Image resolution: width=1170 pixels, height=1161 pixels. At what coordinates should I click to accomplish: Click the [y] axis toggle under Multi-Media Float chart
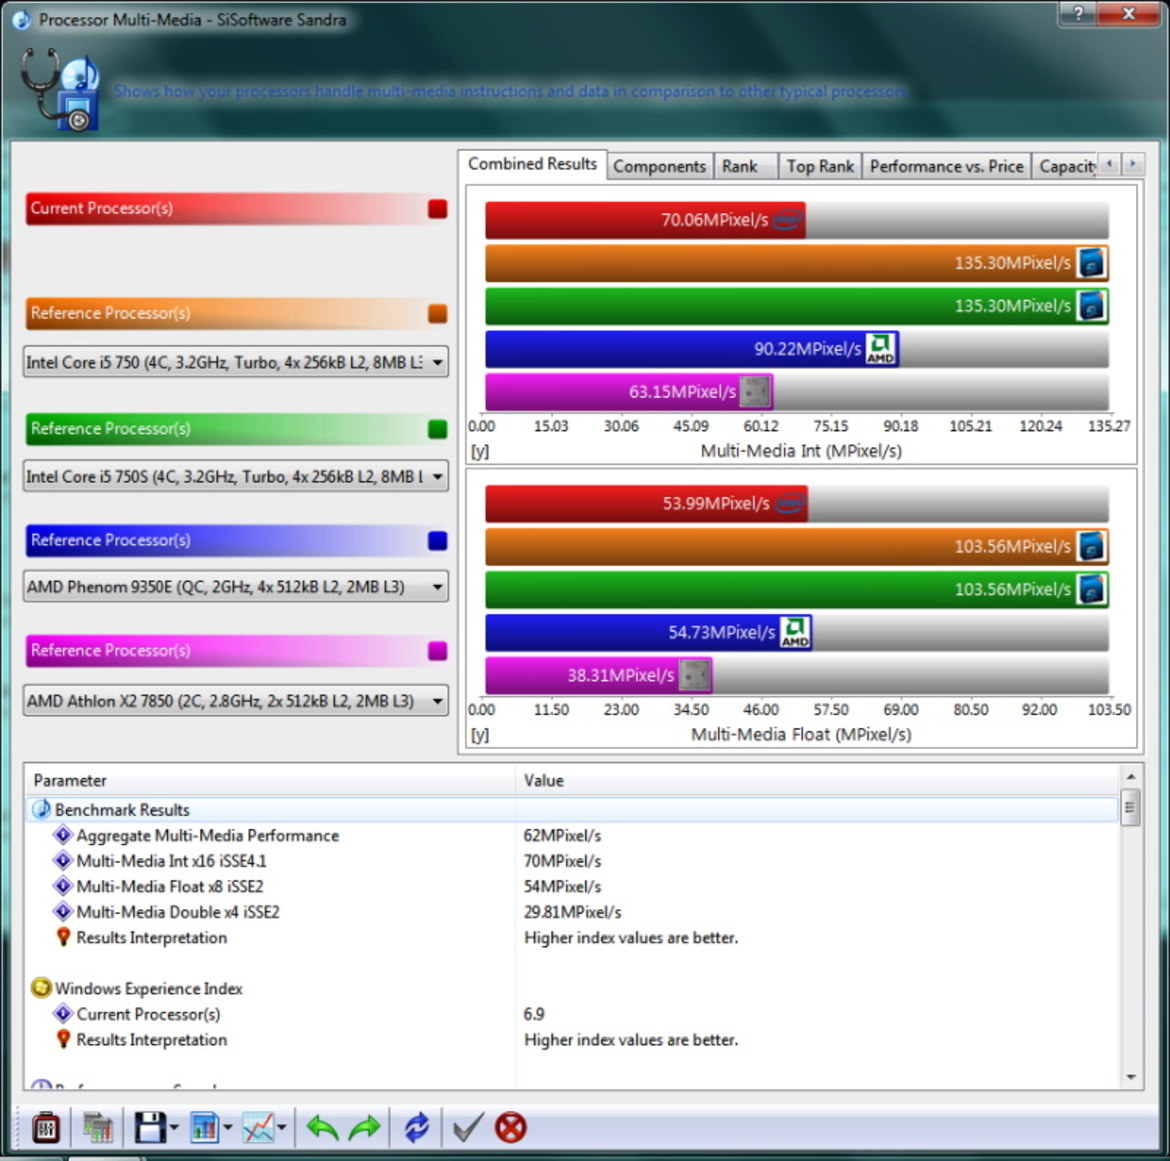pyautogui.click(x=480, y=735)
